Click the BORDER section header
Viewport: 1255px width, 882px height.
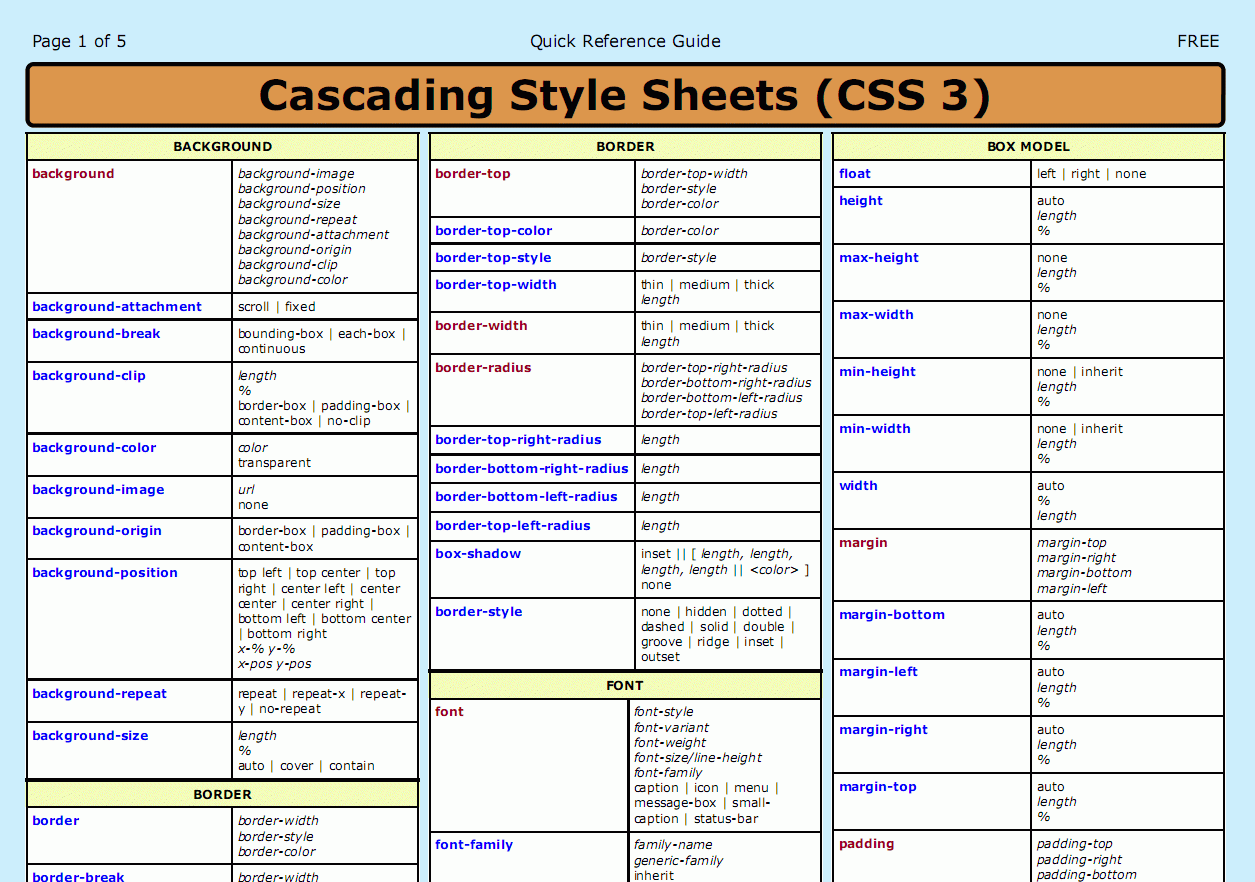point(625,146)
